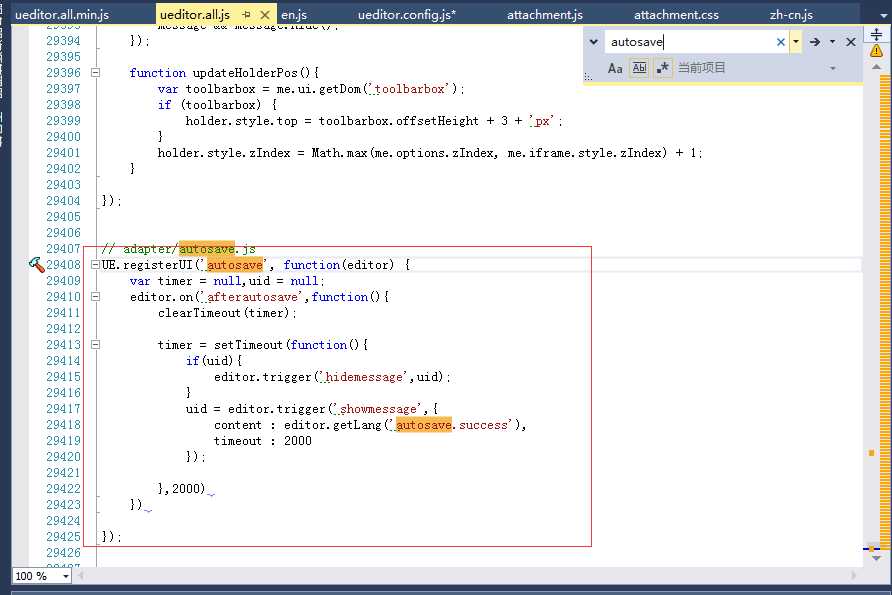Open the 100 % zoom dropdown
The height and width of the screenshot is (595, 892).
click(65, 576)
